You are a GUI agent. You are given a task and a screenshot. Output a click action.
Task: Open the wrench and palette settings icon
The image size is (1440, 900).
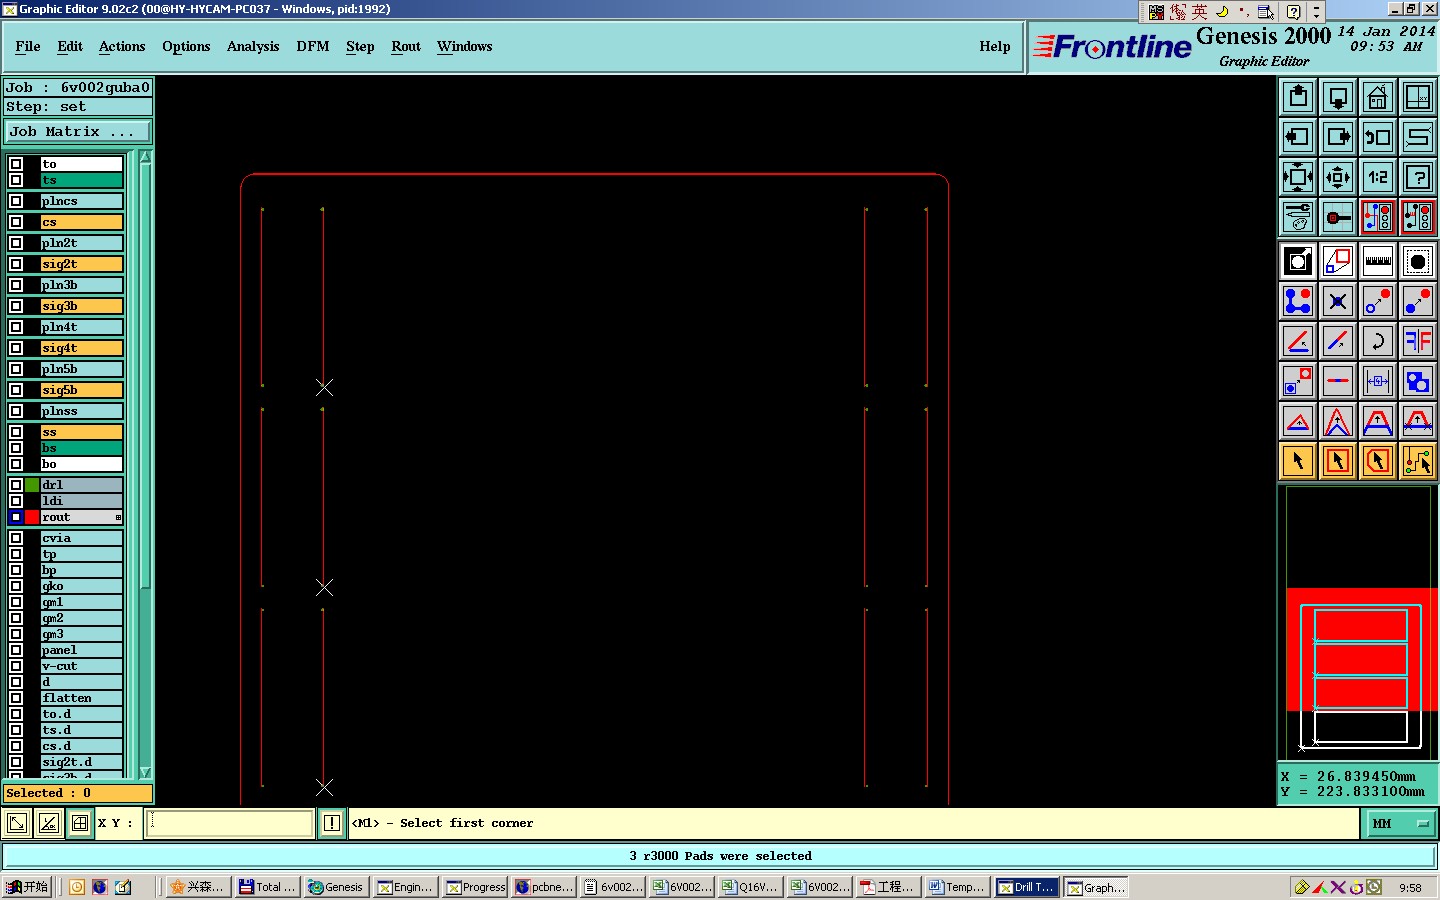click(x=1298, y=217)
